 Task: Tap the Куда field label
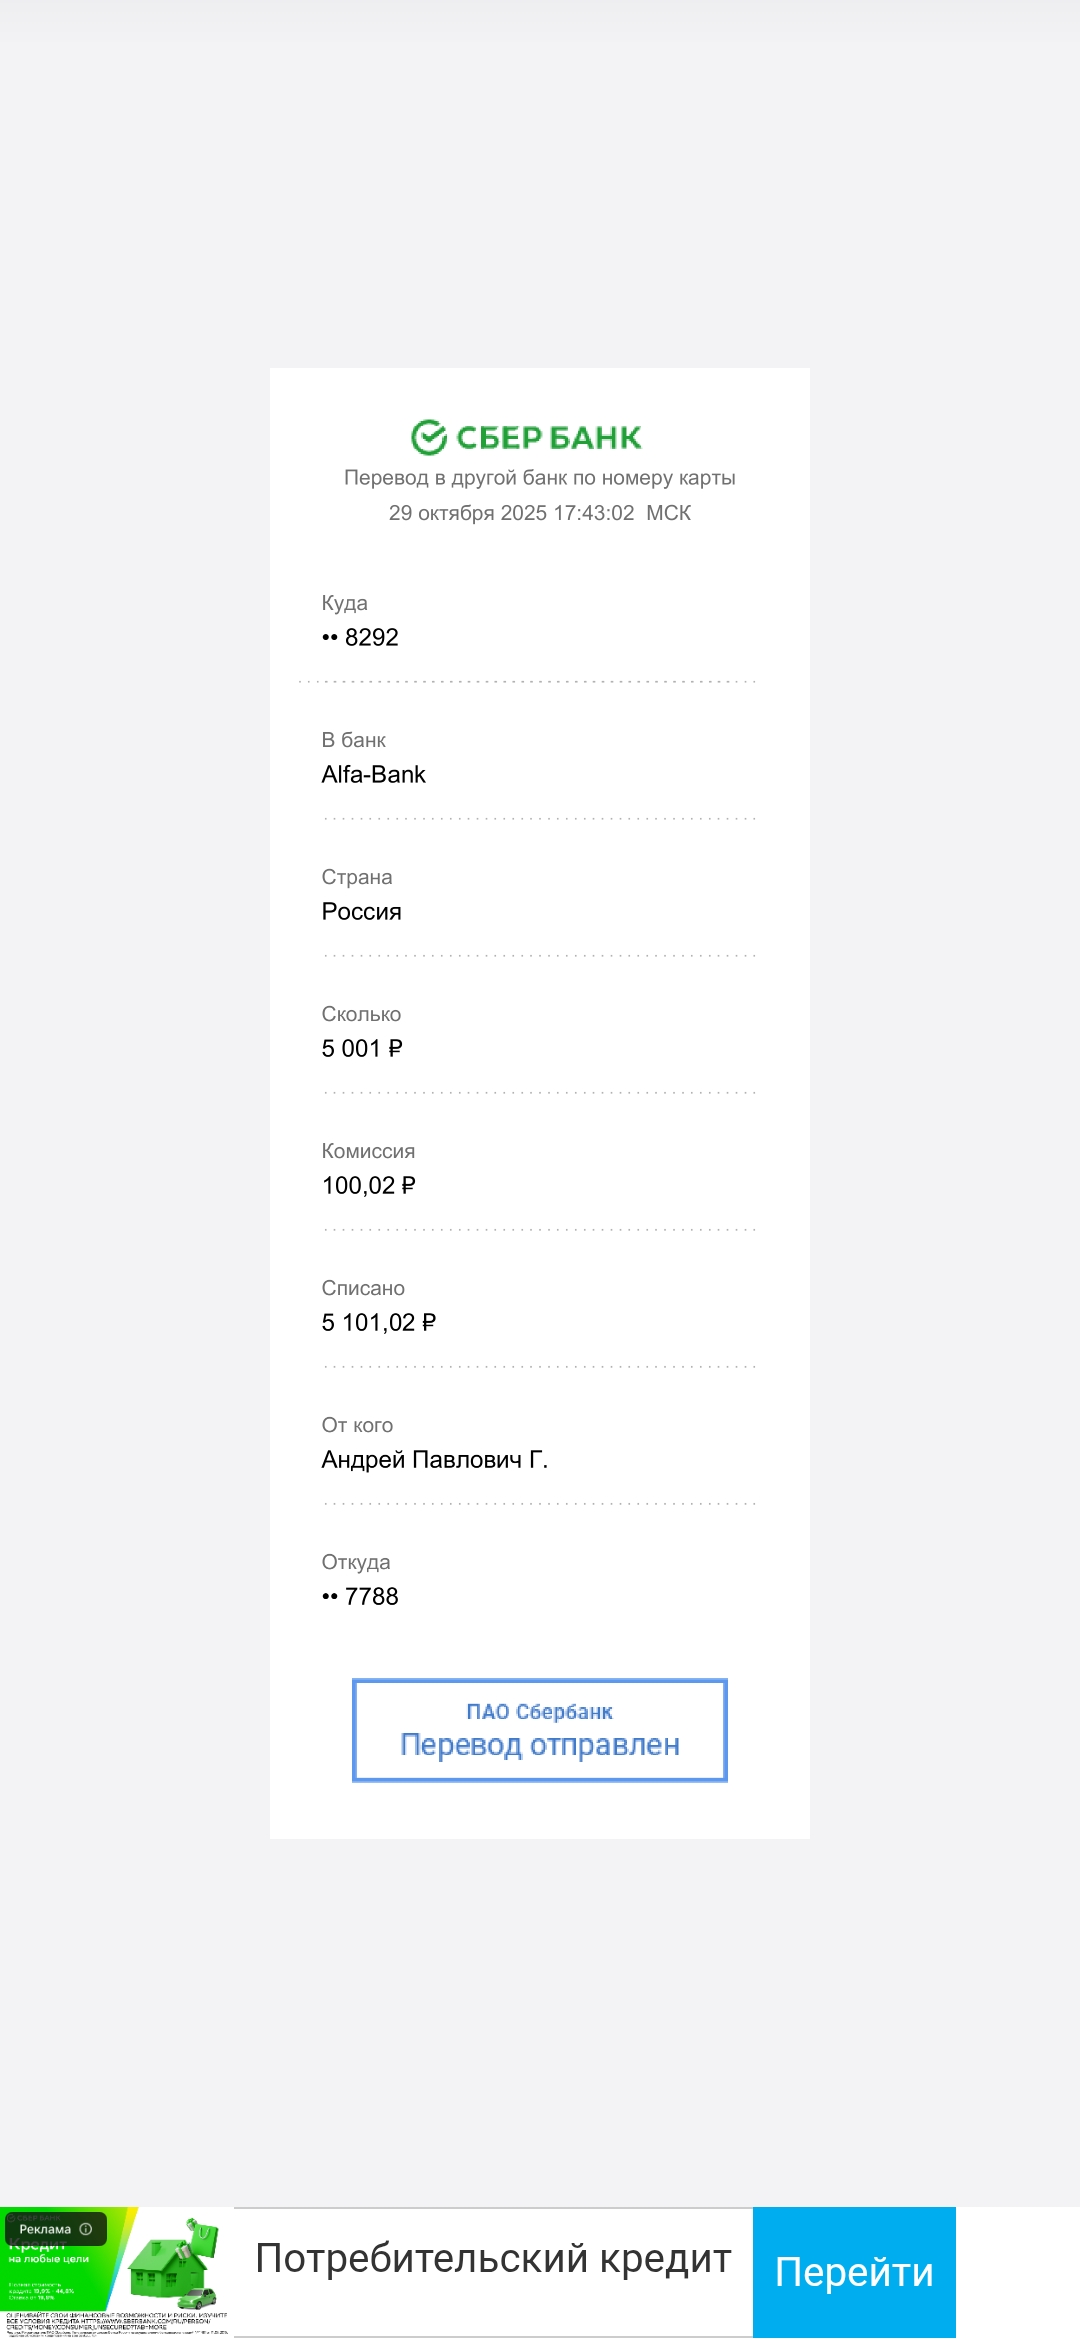click(x=345, y=603)
